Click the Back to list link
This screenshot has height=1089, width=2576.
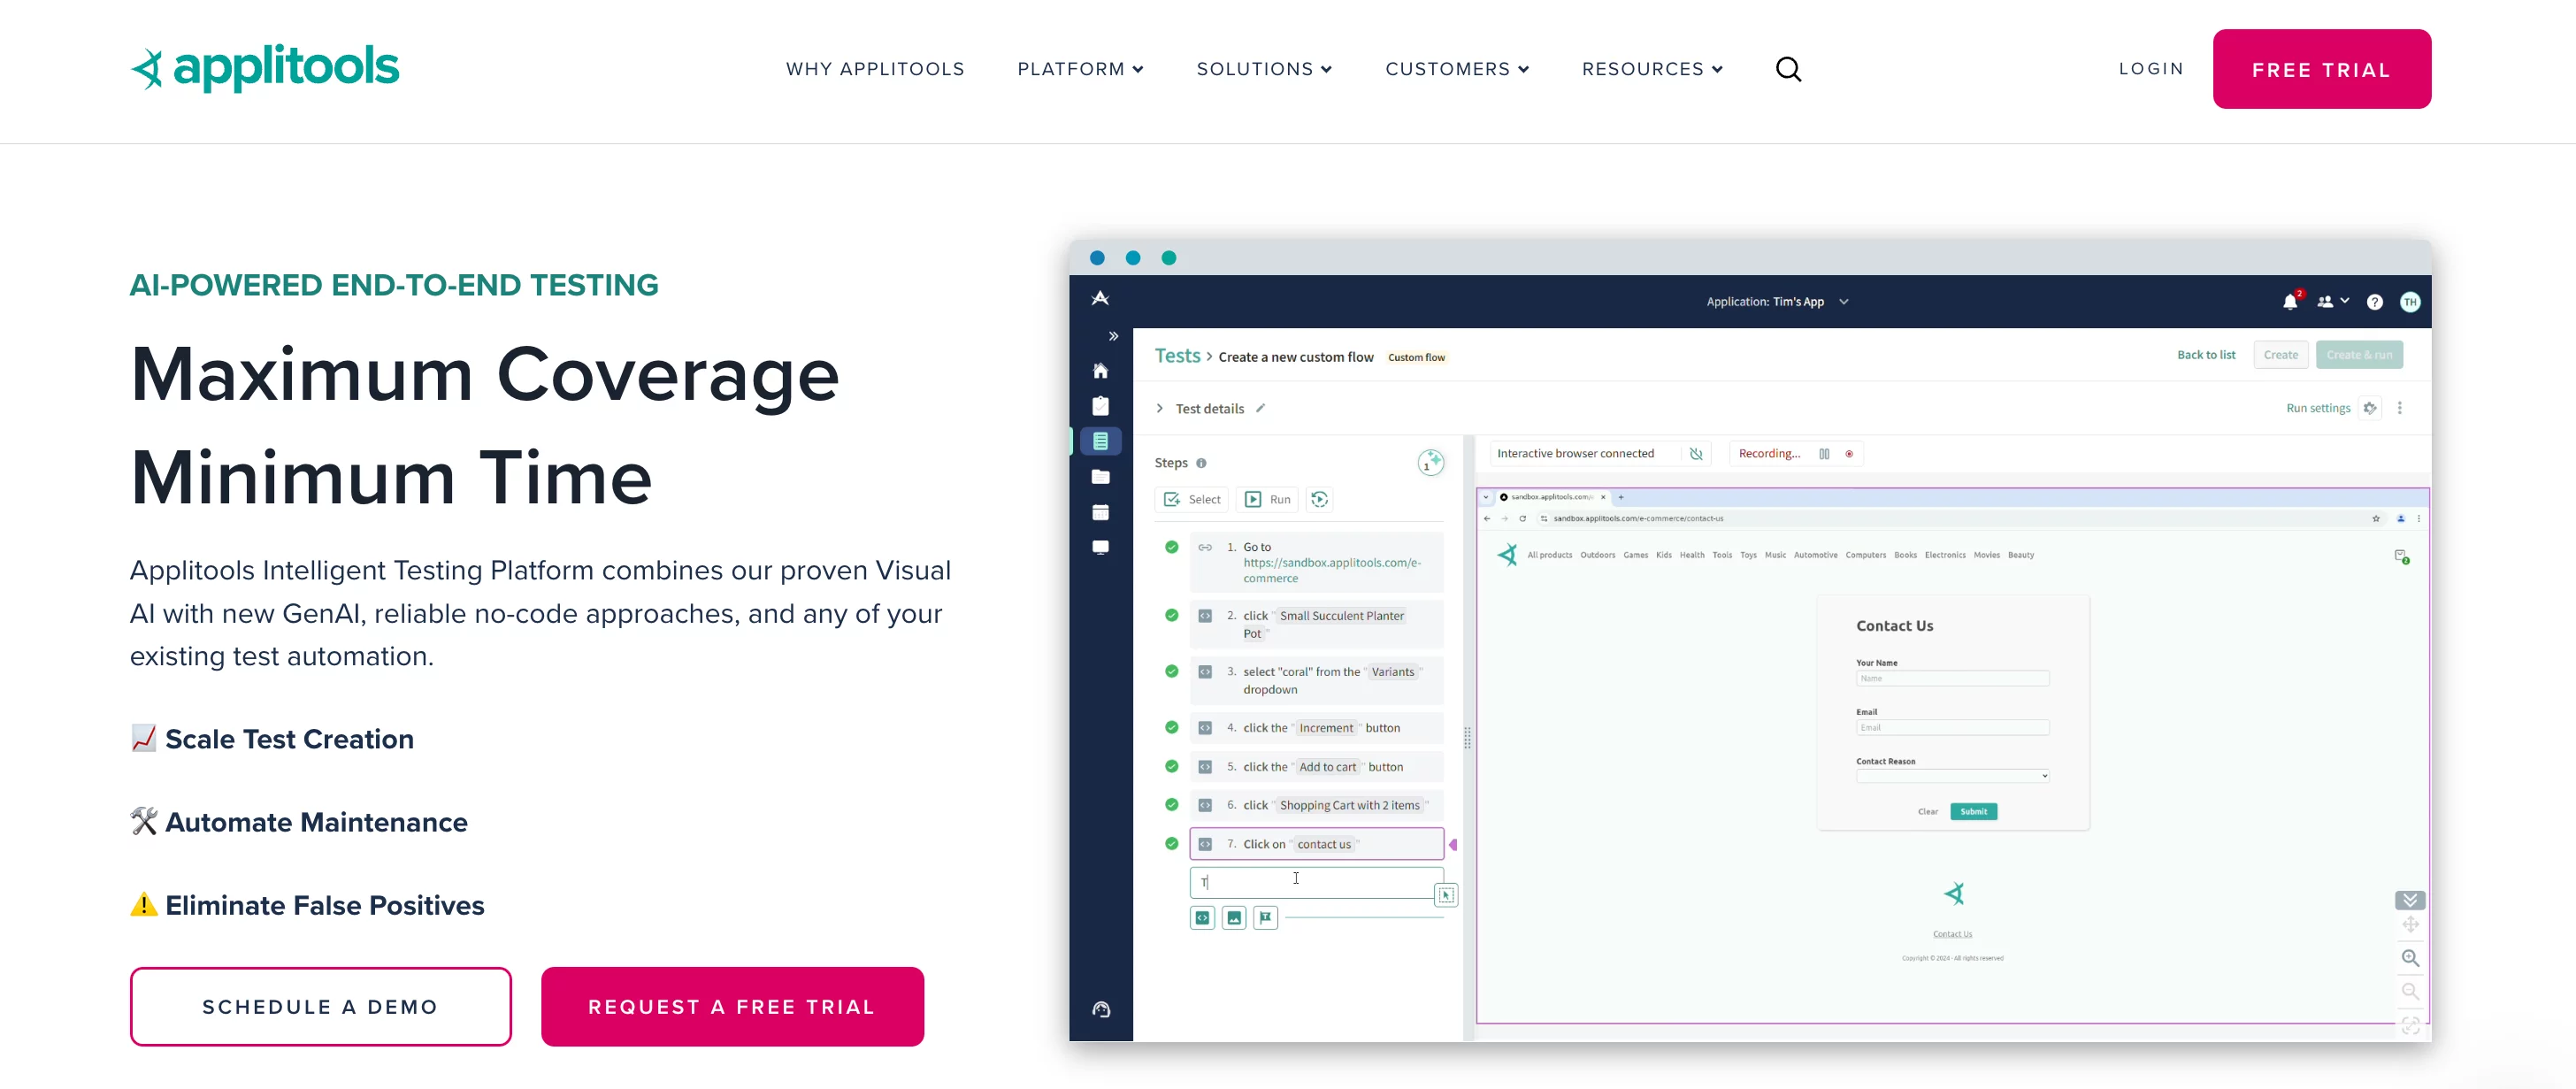2206,355
